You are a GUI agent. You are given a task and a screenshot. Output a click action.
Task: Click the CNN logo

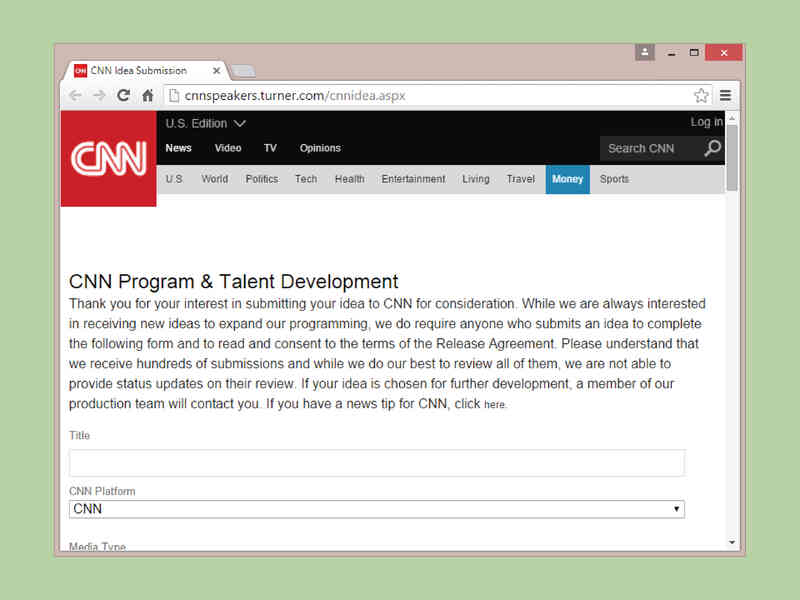pyautogui.click(x=108, y=159)
